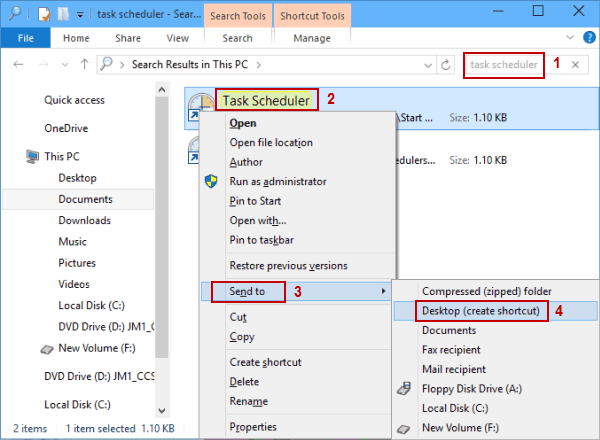The image size is (600, 440).
Task: Select DVD Drive (D:) JM1_C under This PC
Action: point(106,327)
